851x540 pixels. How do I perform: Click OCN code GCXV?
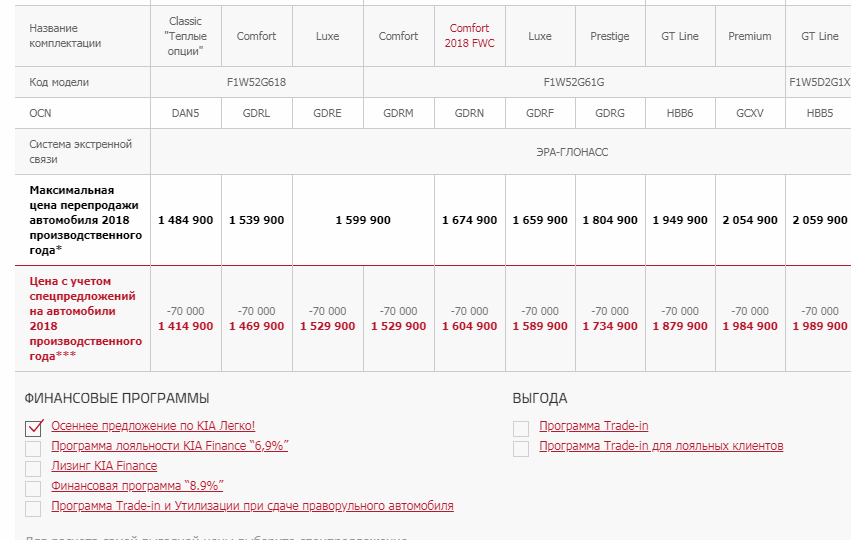(x=750, y=113)
